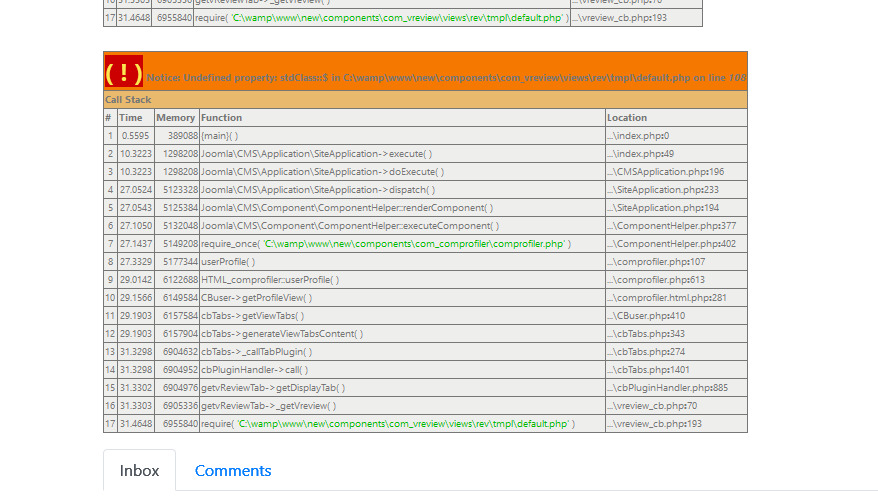
Task: Click the red exclamation warning icon
Action: point(124,73)
